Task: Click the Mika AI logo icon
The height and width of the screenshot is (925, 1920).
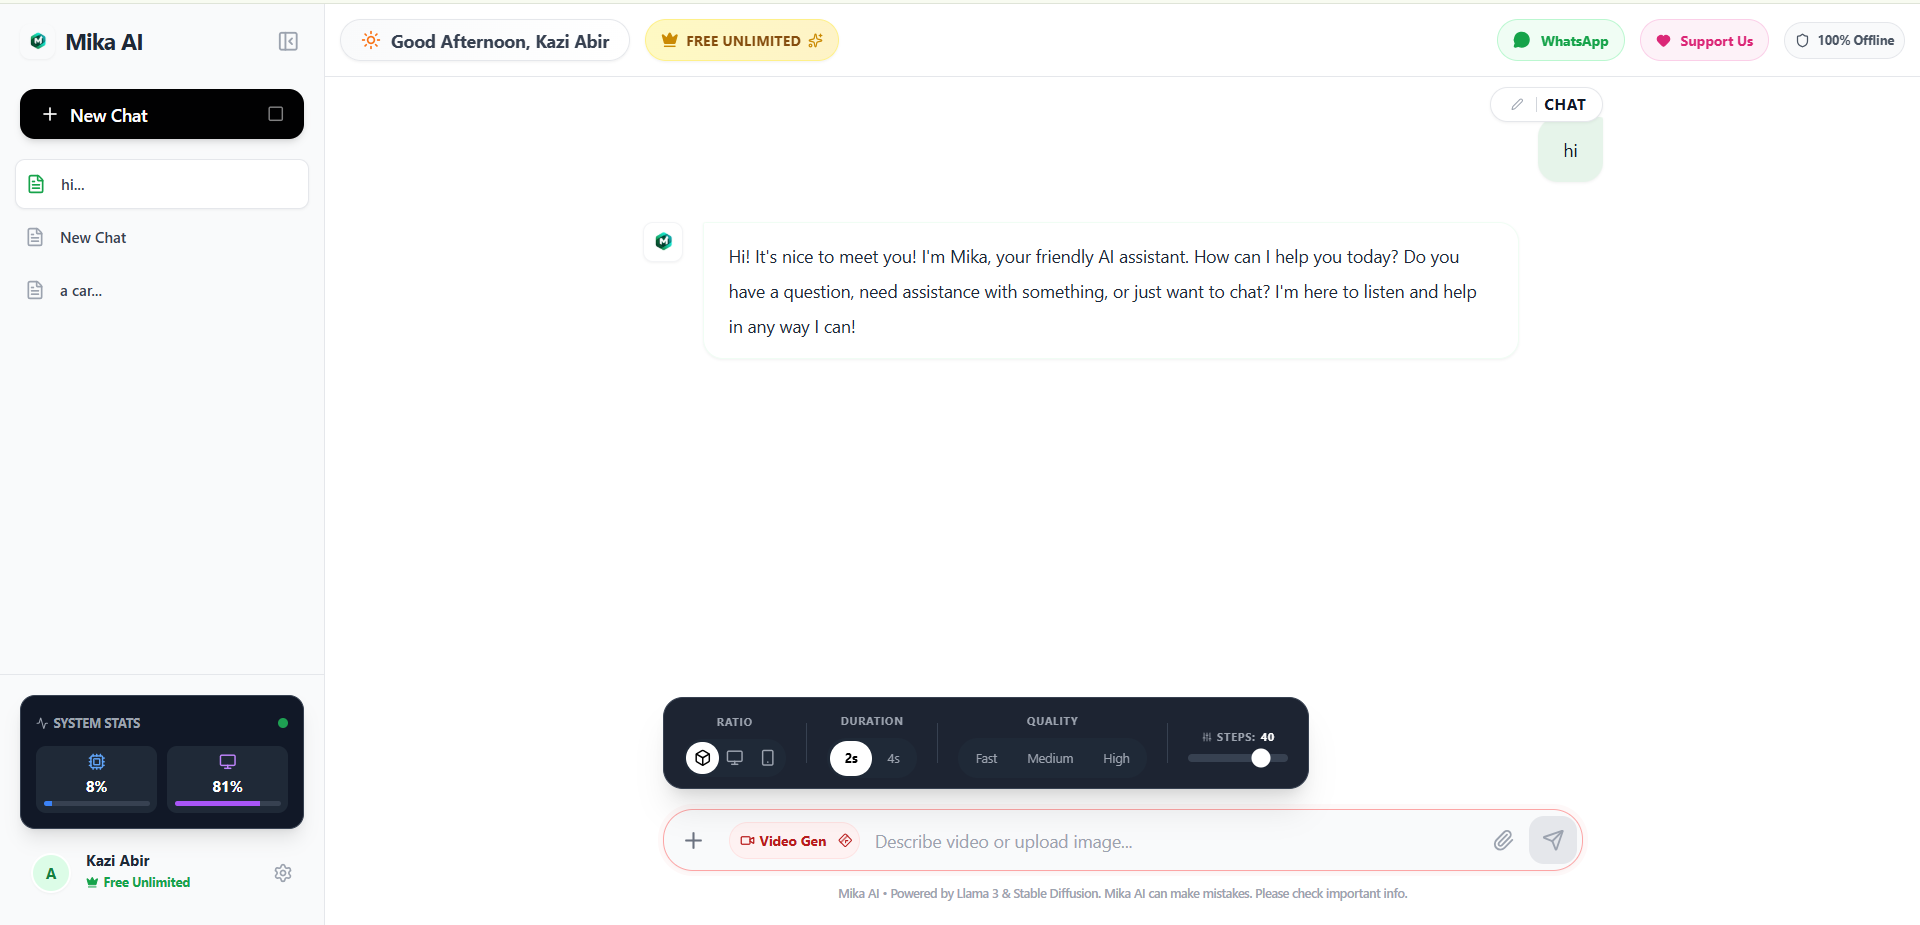Action: pyautogui.click(x=38, y=41)
